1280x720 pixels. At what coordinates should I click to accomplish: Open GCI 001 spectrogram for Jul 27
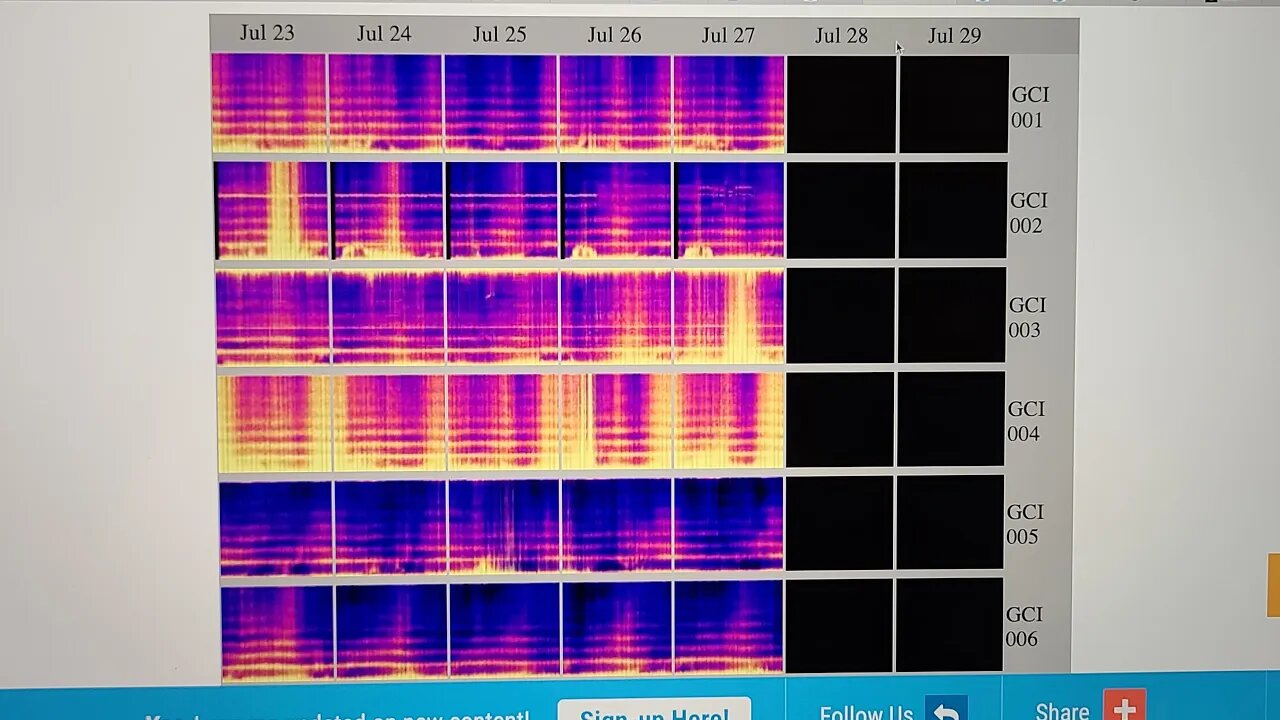point(729,104)
